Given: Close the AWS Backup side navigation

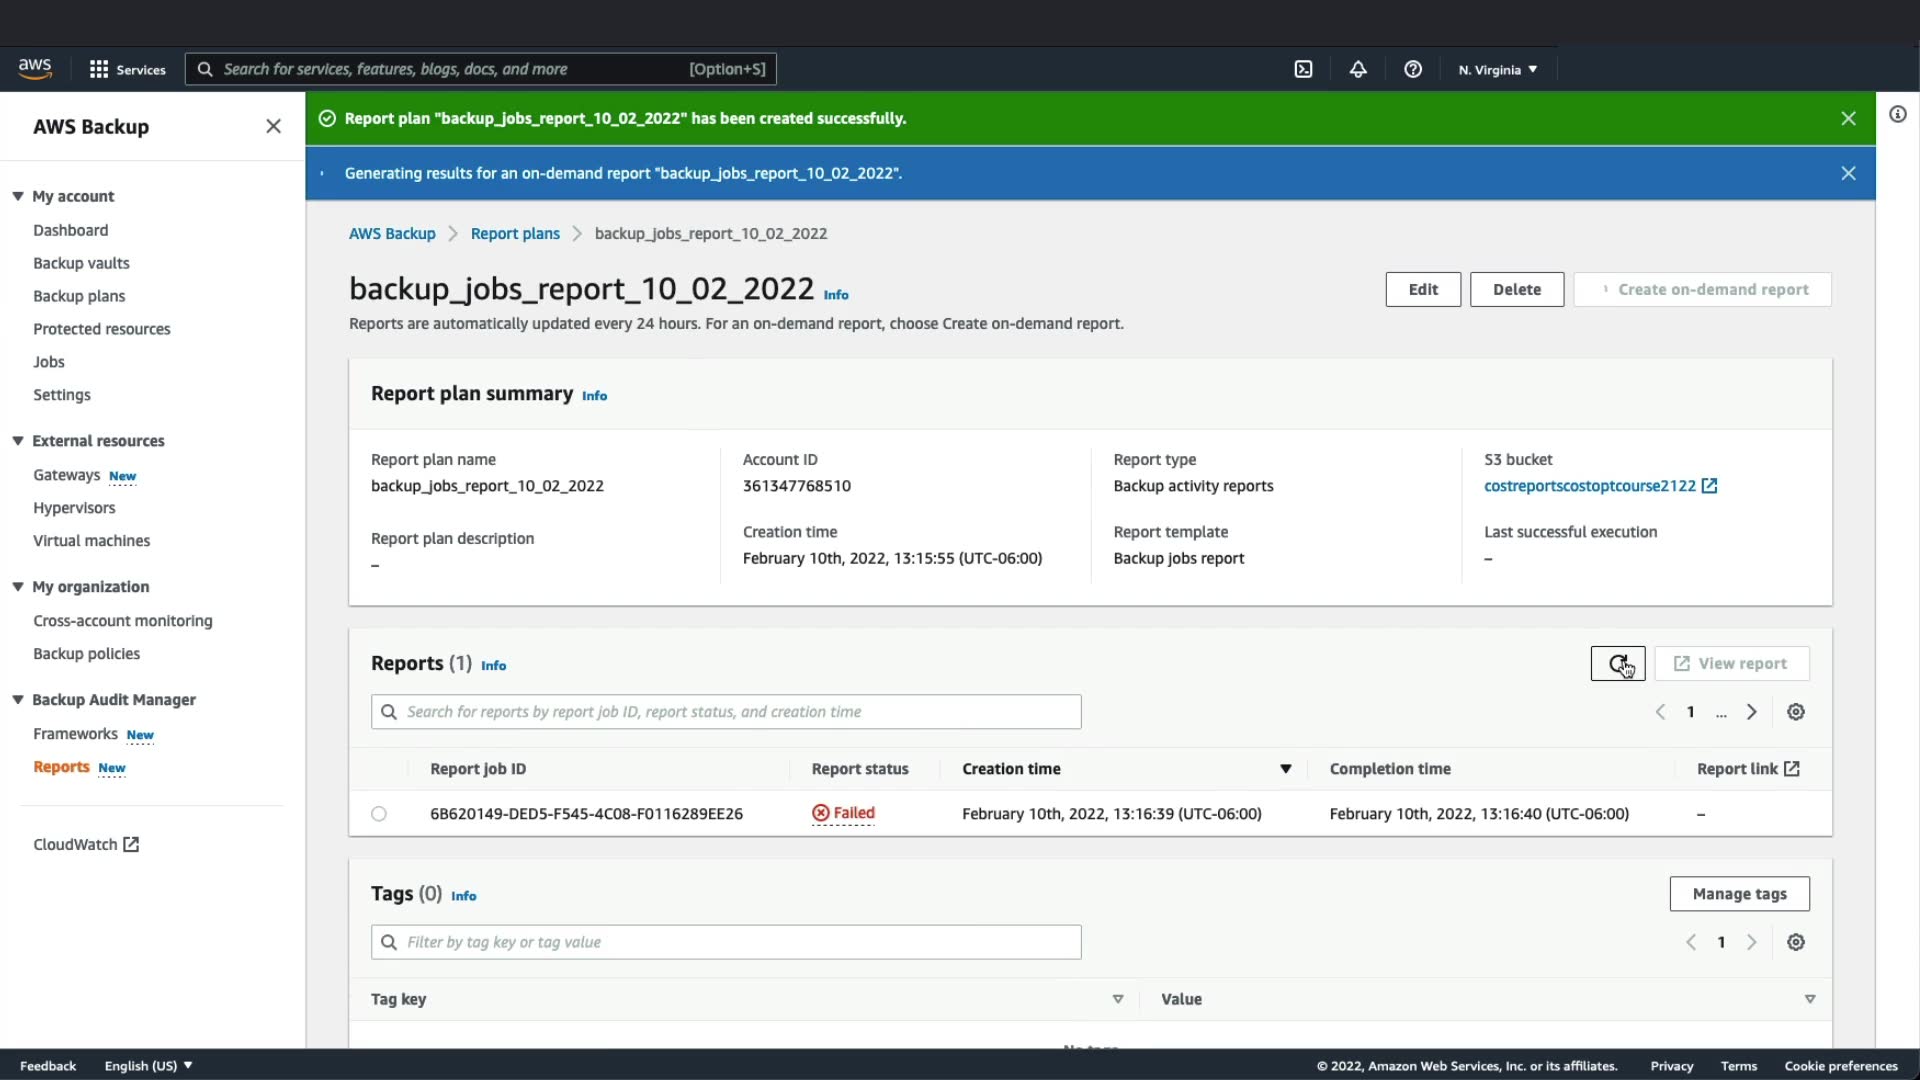Looking at the screenshot, I should point(273,126).
